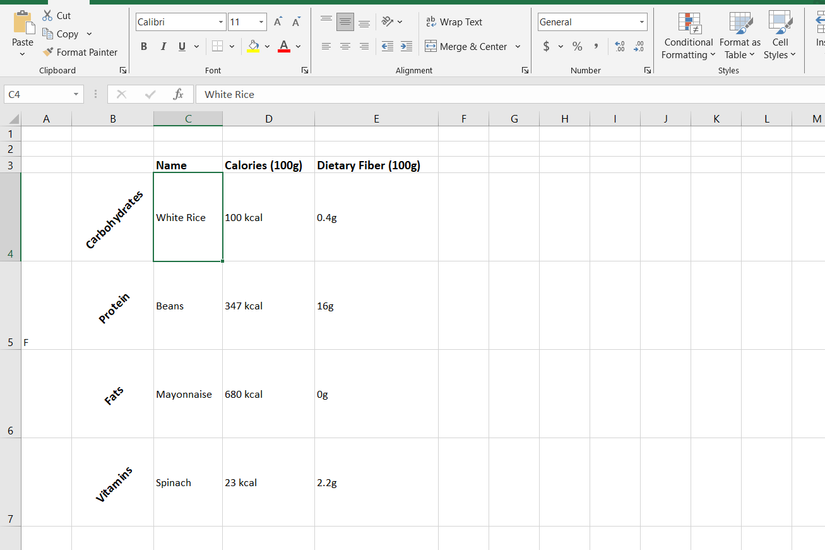Open fill color palette arrow
This screenshot has width=825, height=550.
(x=267, y=46)
